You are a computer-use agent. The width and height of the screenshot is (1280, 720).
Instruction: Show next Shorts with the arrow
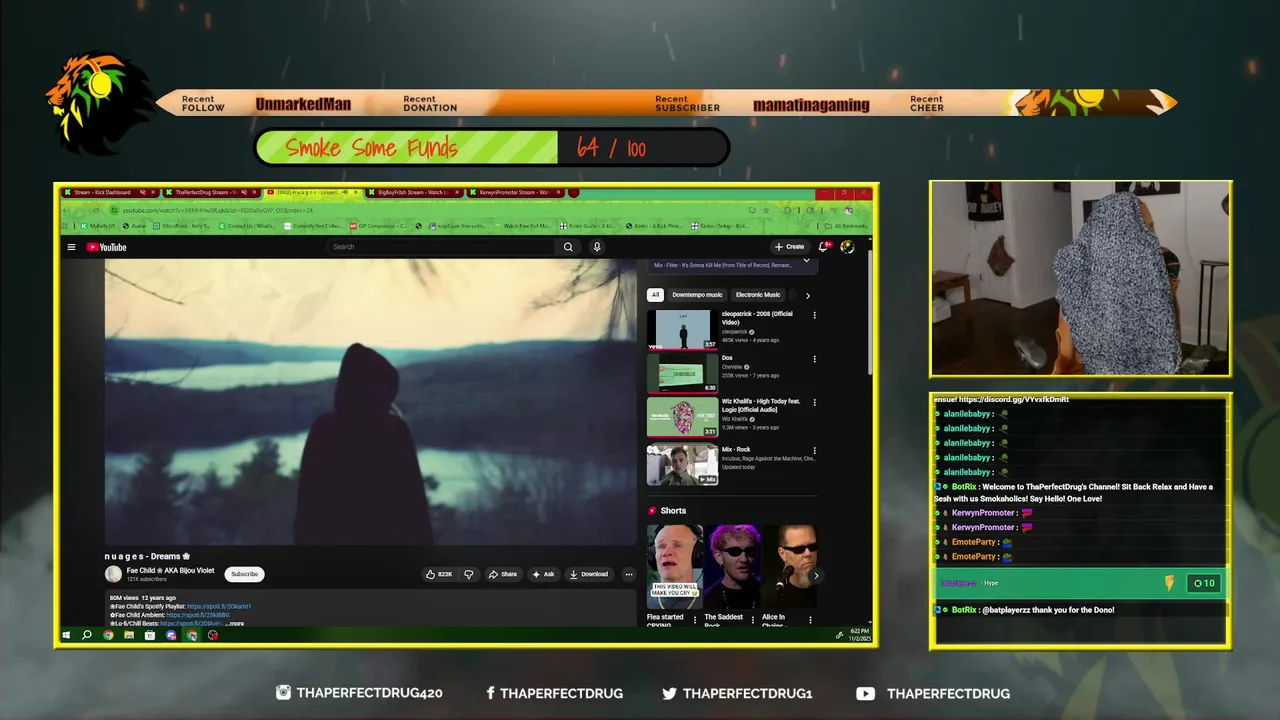coord(816,575)
